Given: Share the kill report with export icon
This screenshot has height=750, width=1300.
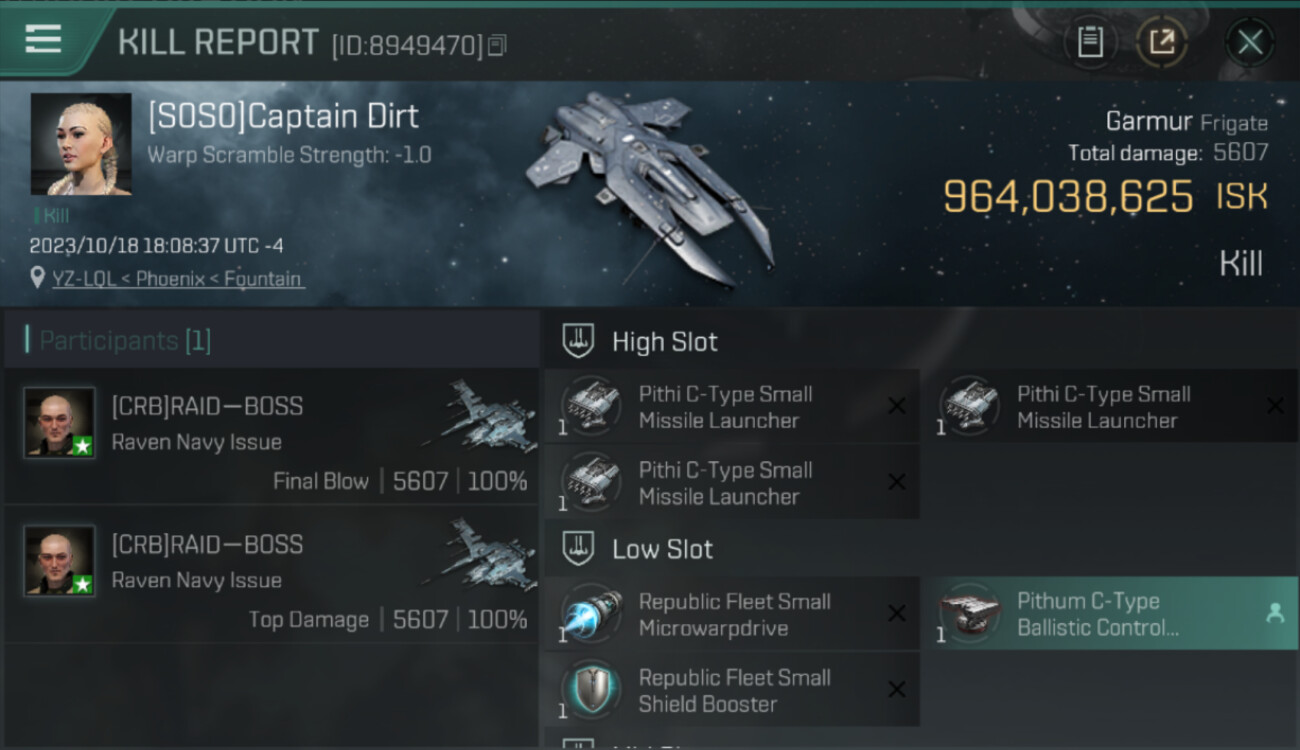Looking at the screenshot, I should pyautogui.click(x=1162, y=42).
